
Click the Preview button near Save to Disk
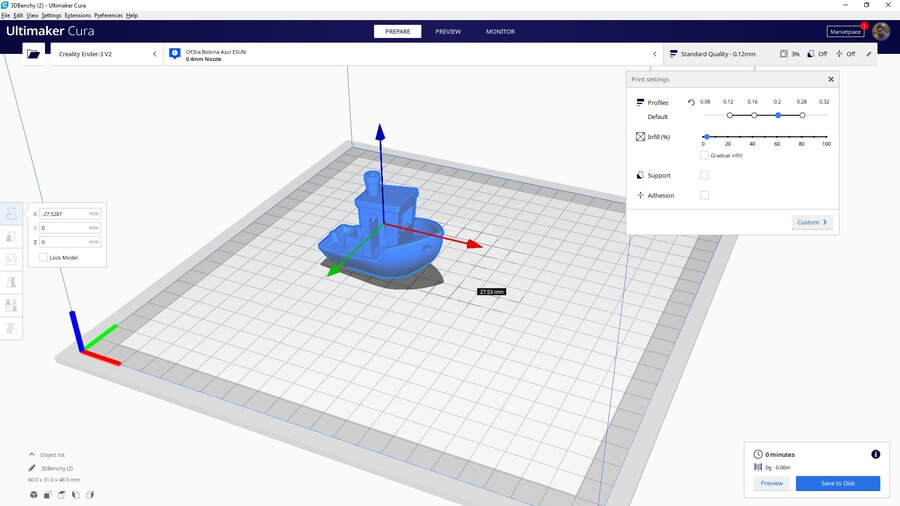(771, 483)
